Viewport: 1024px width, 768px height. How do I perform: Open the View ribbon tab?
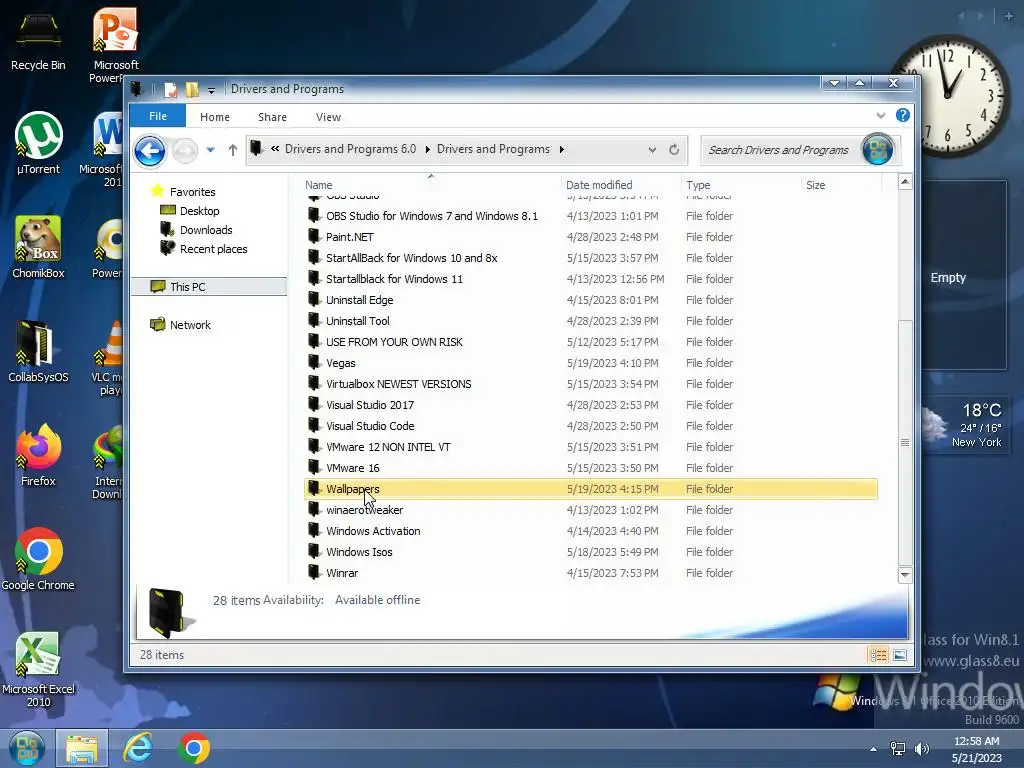tap(328, 117)
